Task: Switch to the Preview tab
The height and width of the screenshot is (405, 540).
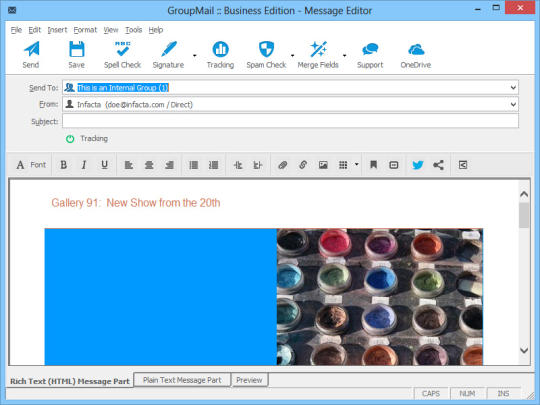Action: 249,380
